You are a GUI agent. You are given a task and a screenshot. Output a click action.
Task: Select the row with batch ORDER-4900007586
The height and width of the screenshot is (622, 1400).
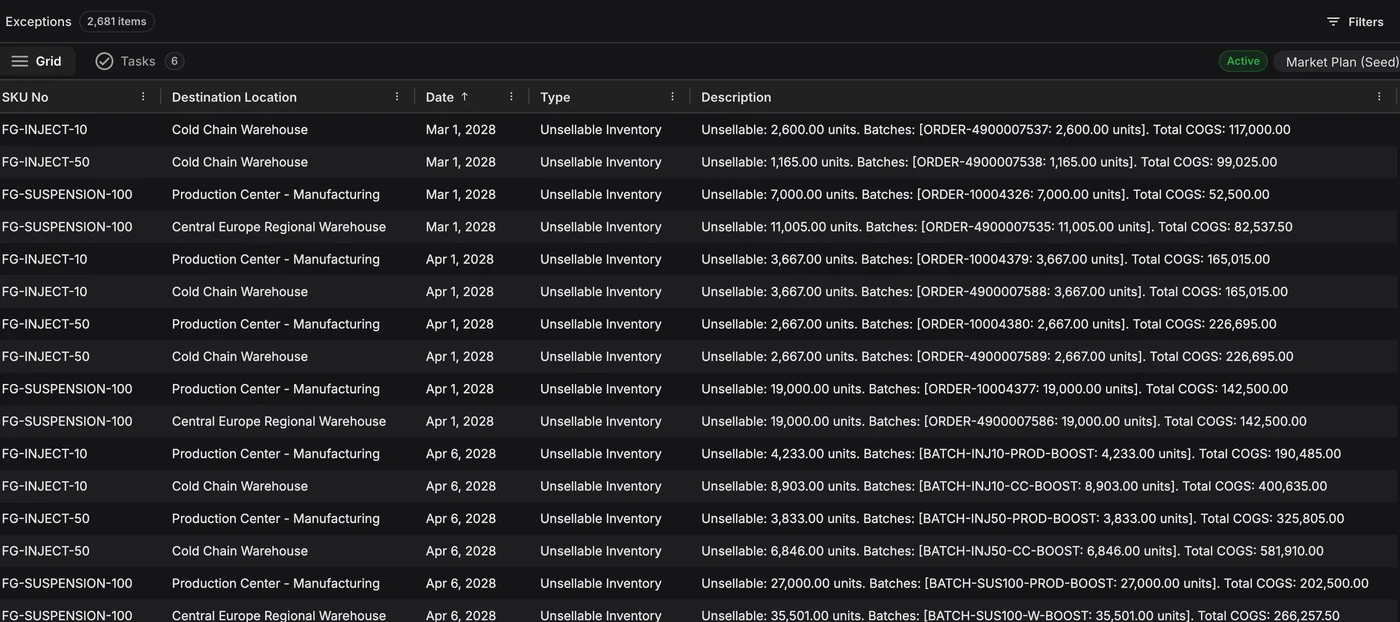tap(700, 421)
